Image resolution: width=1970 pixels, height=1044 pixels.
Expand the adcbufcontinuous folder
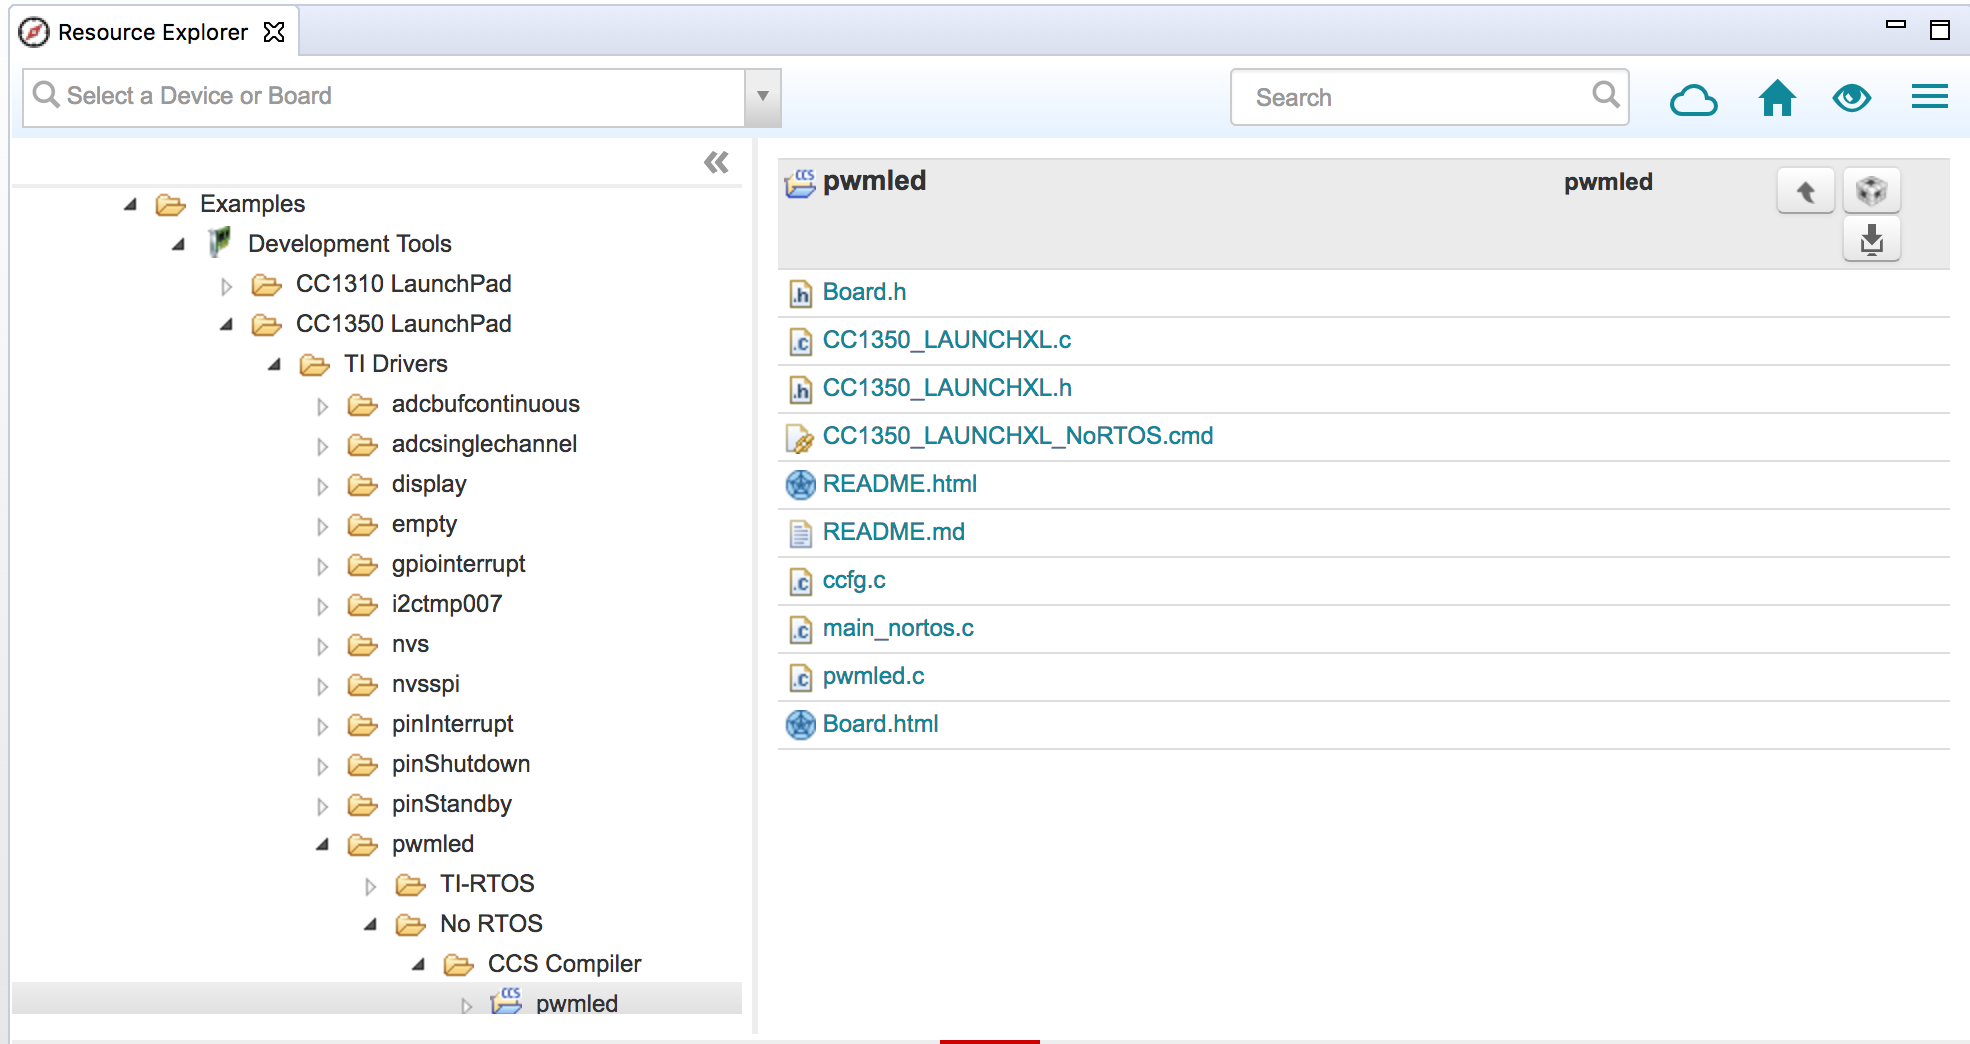pos(322,405)
